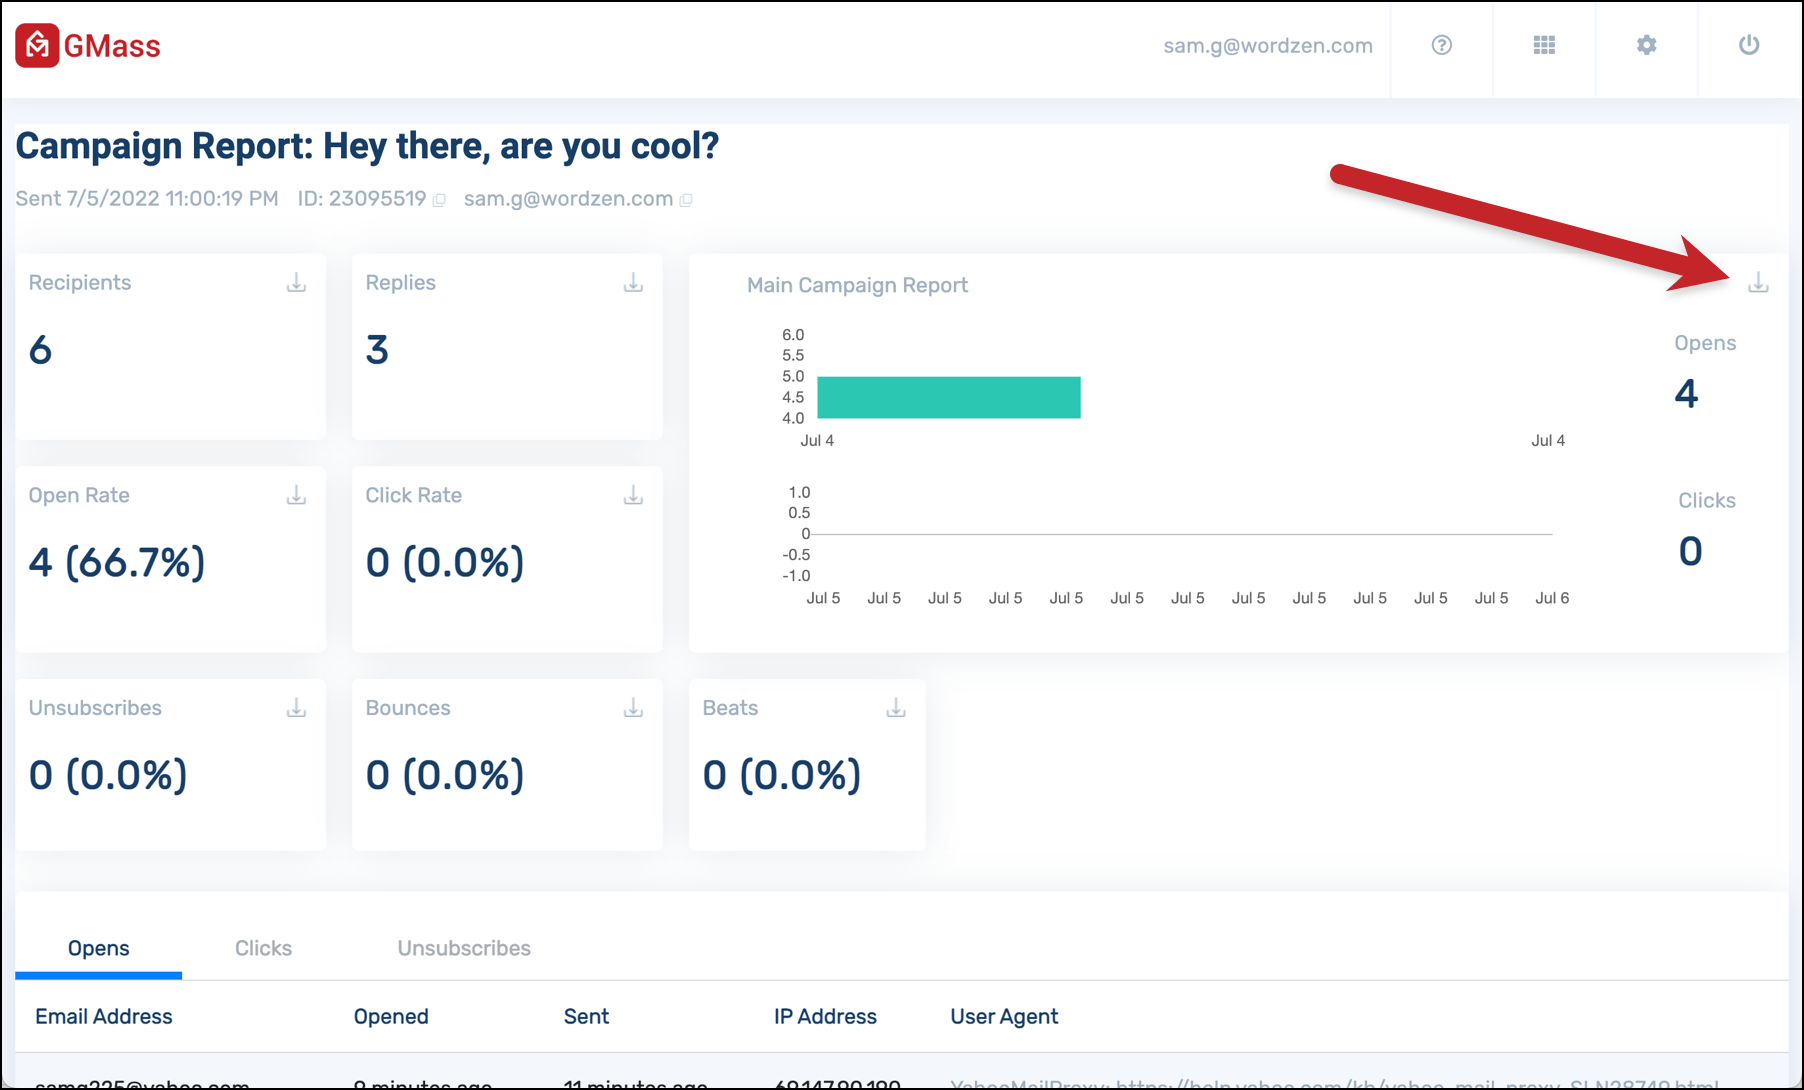Download the Replies report
This screenshot has height=1090, width=1804.
(x=633, y=283)
